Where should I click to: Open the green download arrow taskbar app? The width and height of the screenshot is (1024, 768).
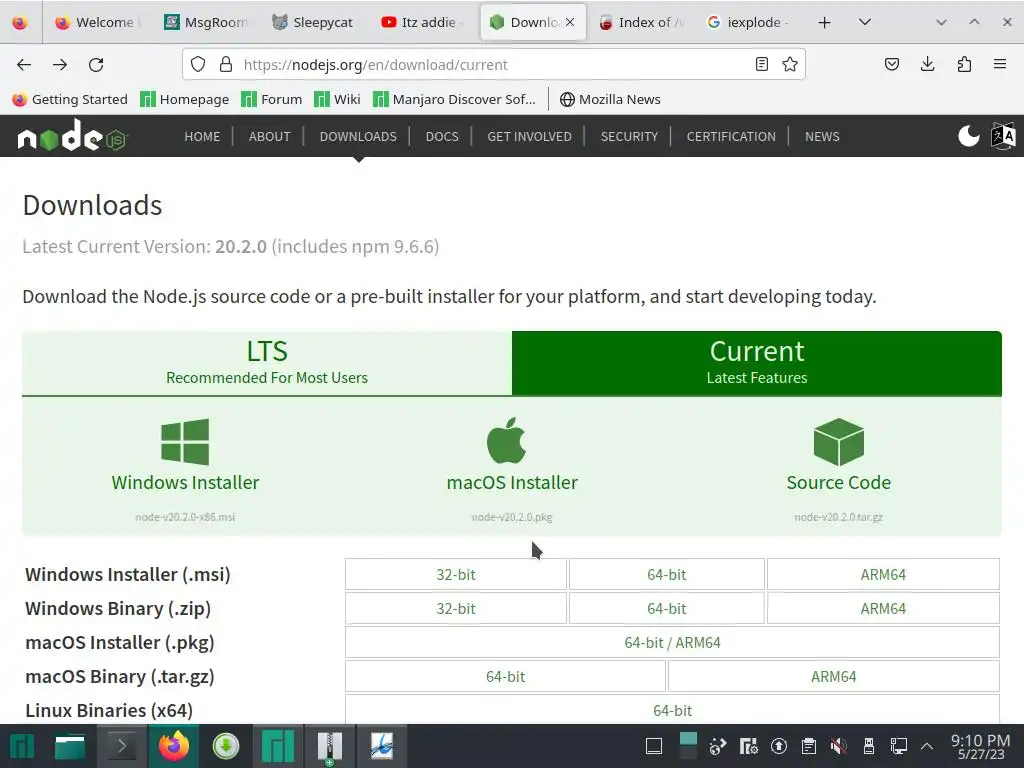click(226, 746)
